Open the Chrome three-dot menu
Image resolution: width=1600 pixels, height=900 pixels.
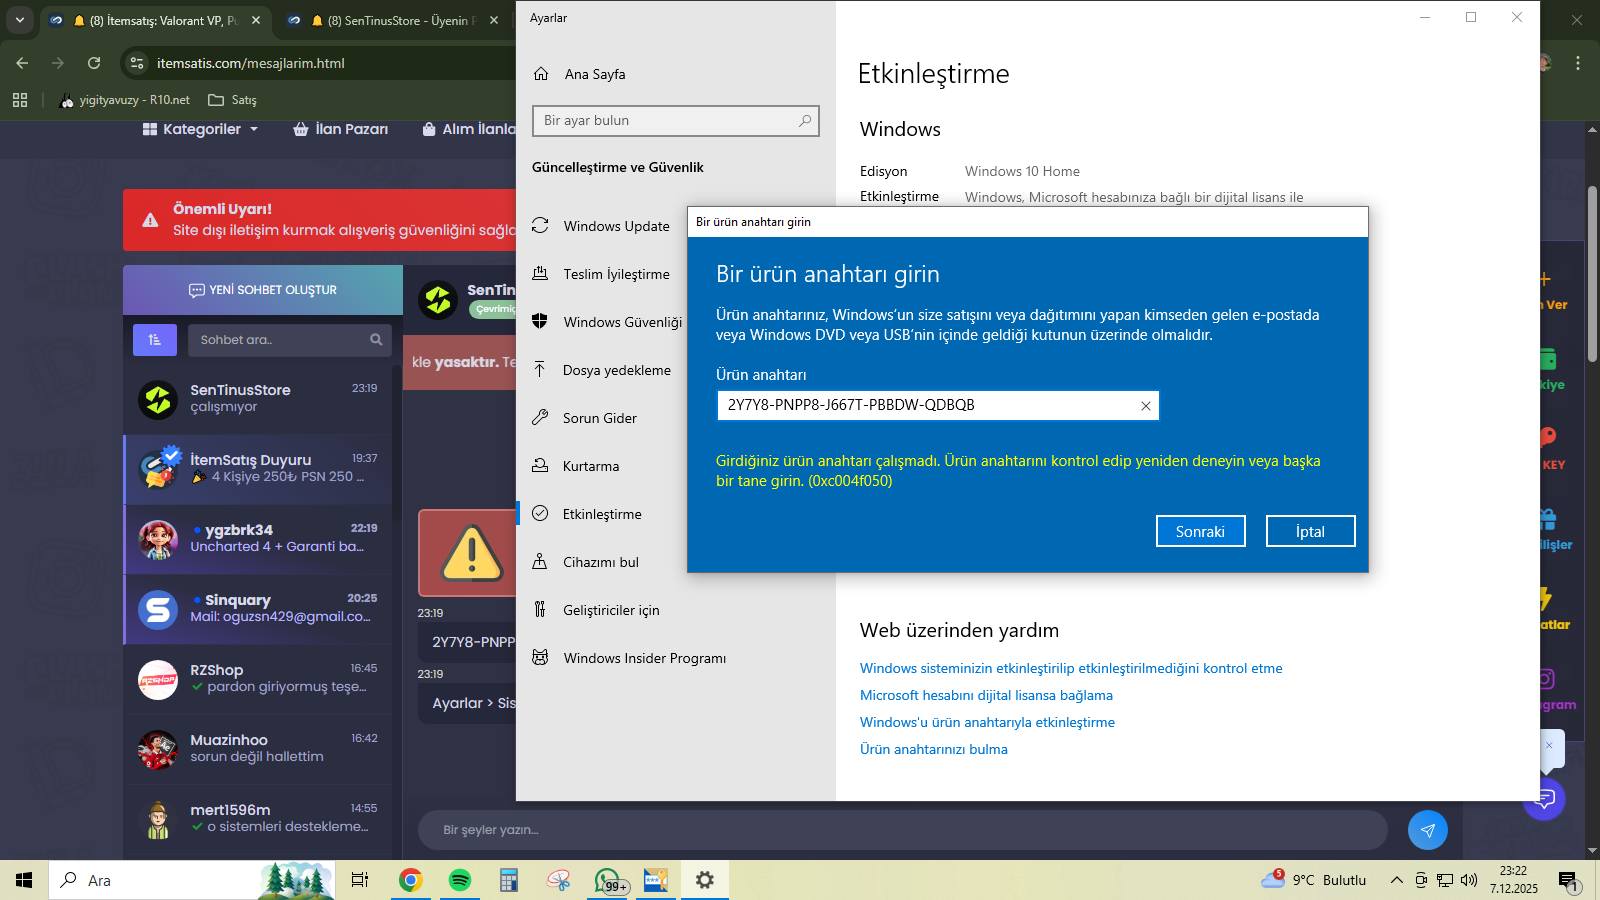pos(1578,63)
